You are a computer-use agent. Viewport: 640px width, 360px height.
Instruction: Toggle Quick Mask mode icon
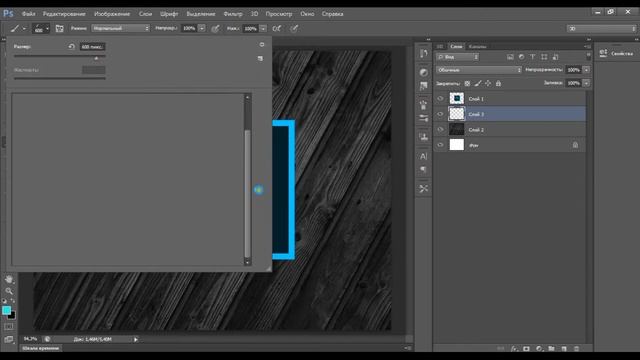click(x=9, y=327)
